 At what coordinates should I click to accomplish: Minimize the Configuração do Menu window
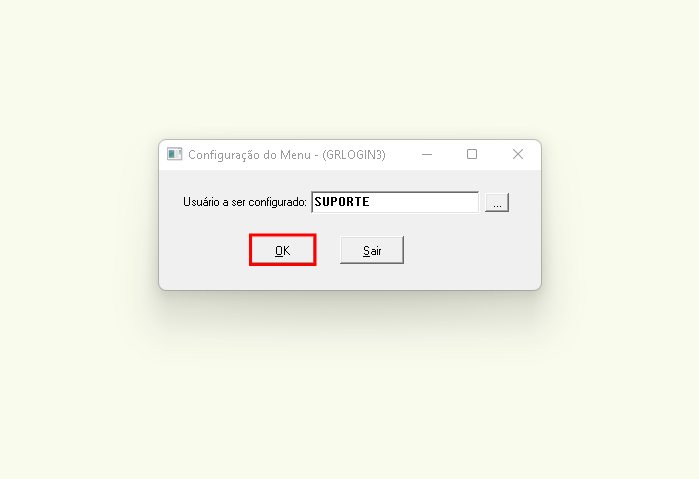point(427,154)
